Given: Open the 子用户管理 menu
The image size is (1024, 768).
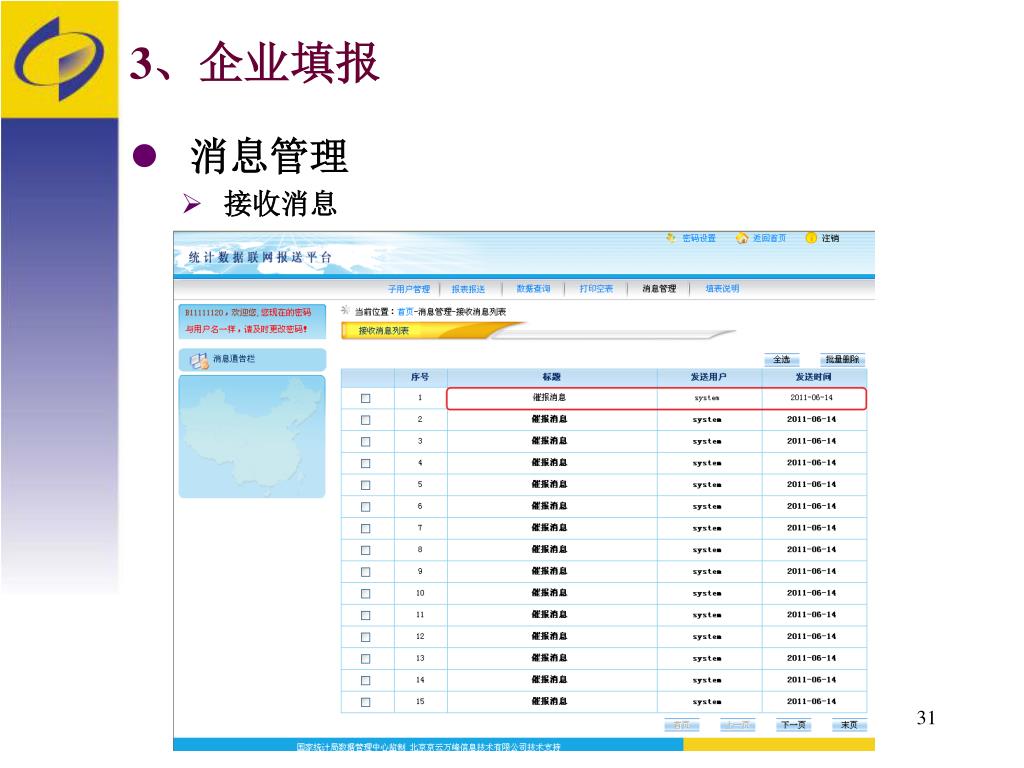Looking at the screenshot, I should point(409,289).
